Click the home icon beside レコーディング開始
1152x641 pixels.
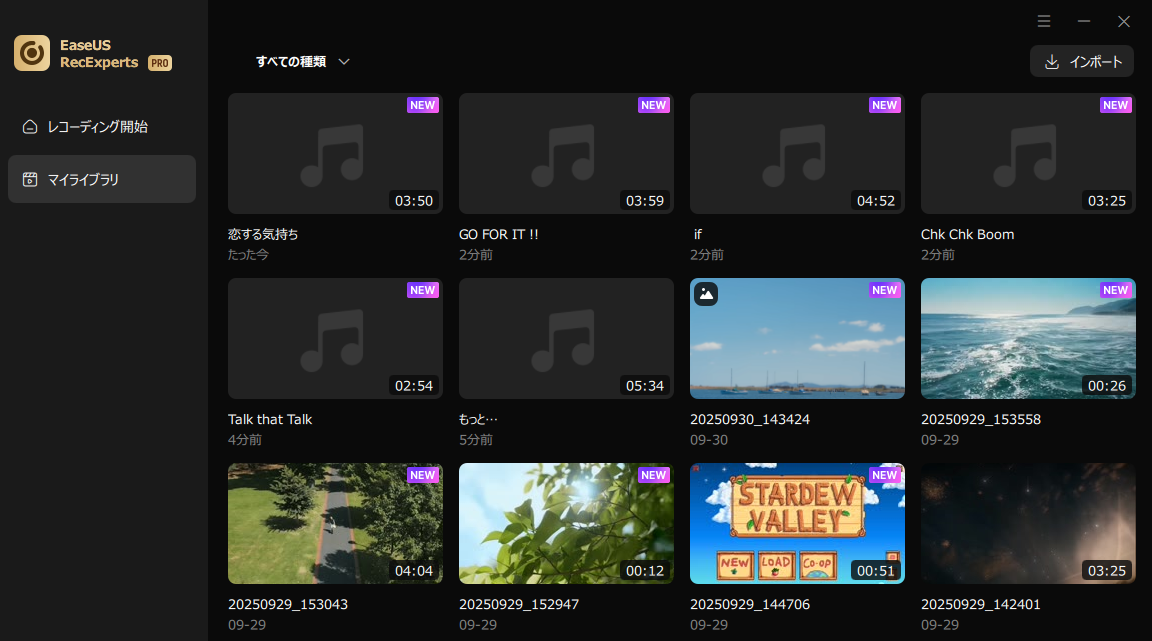(30, 127)
